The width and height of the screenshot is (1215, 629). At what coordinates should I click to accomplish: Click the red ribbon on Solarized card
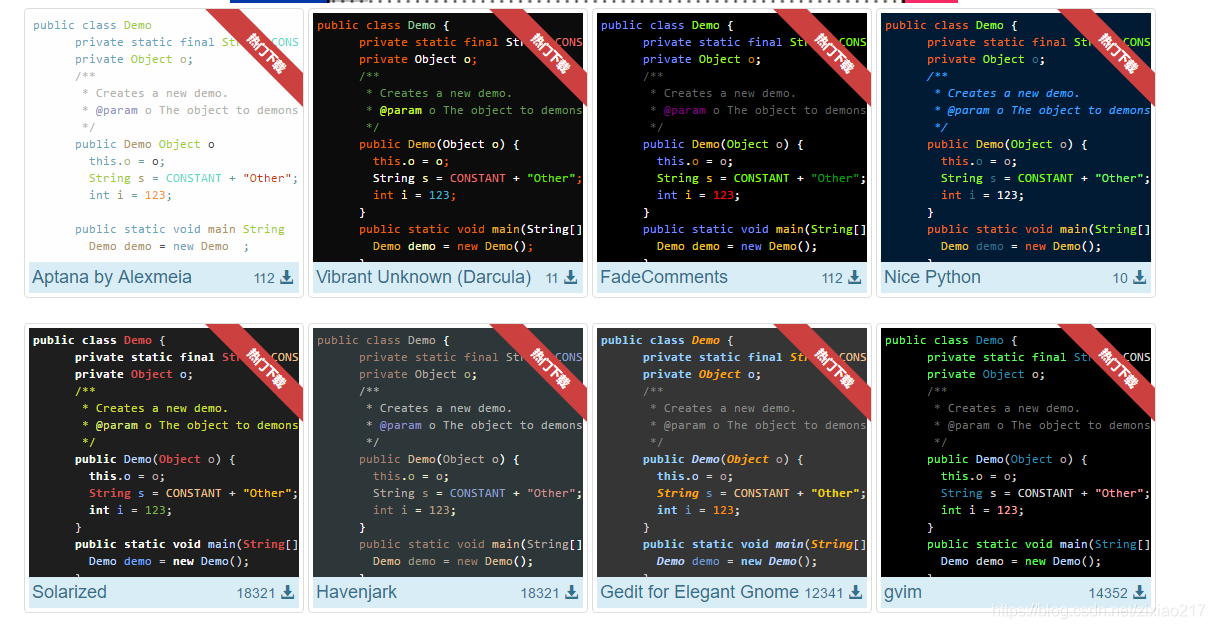tap(265, 367)
